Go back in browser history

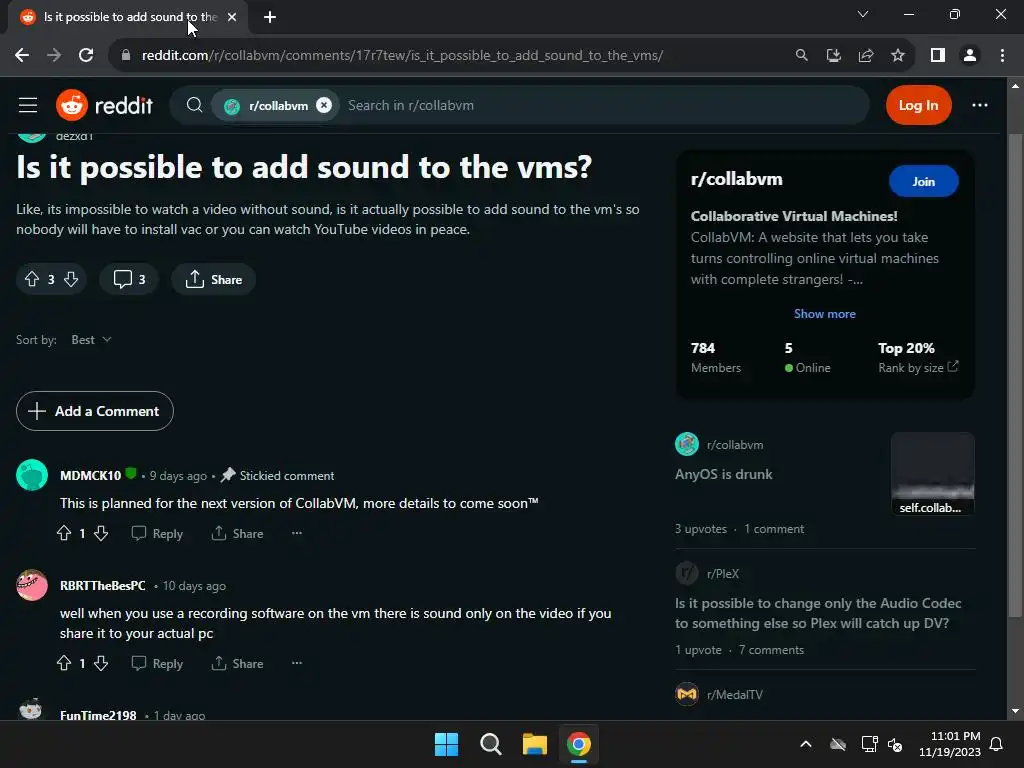point(22,56)
